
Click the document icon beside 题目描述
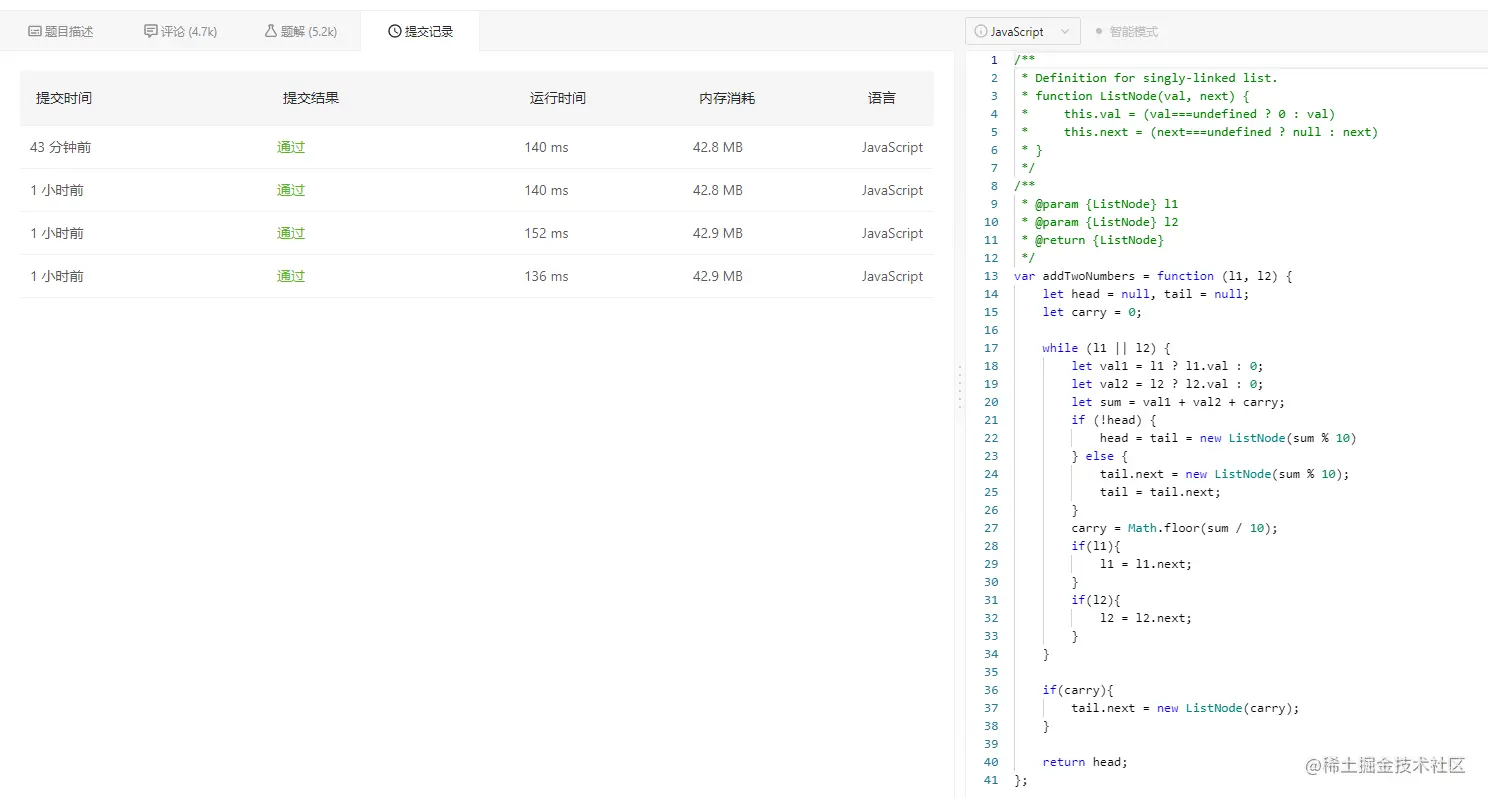point(35,32)
